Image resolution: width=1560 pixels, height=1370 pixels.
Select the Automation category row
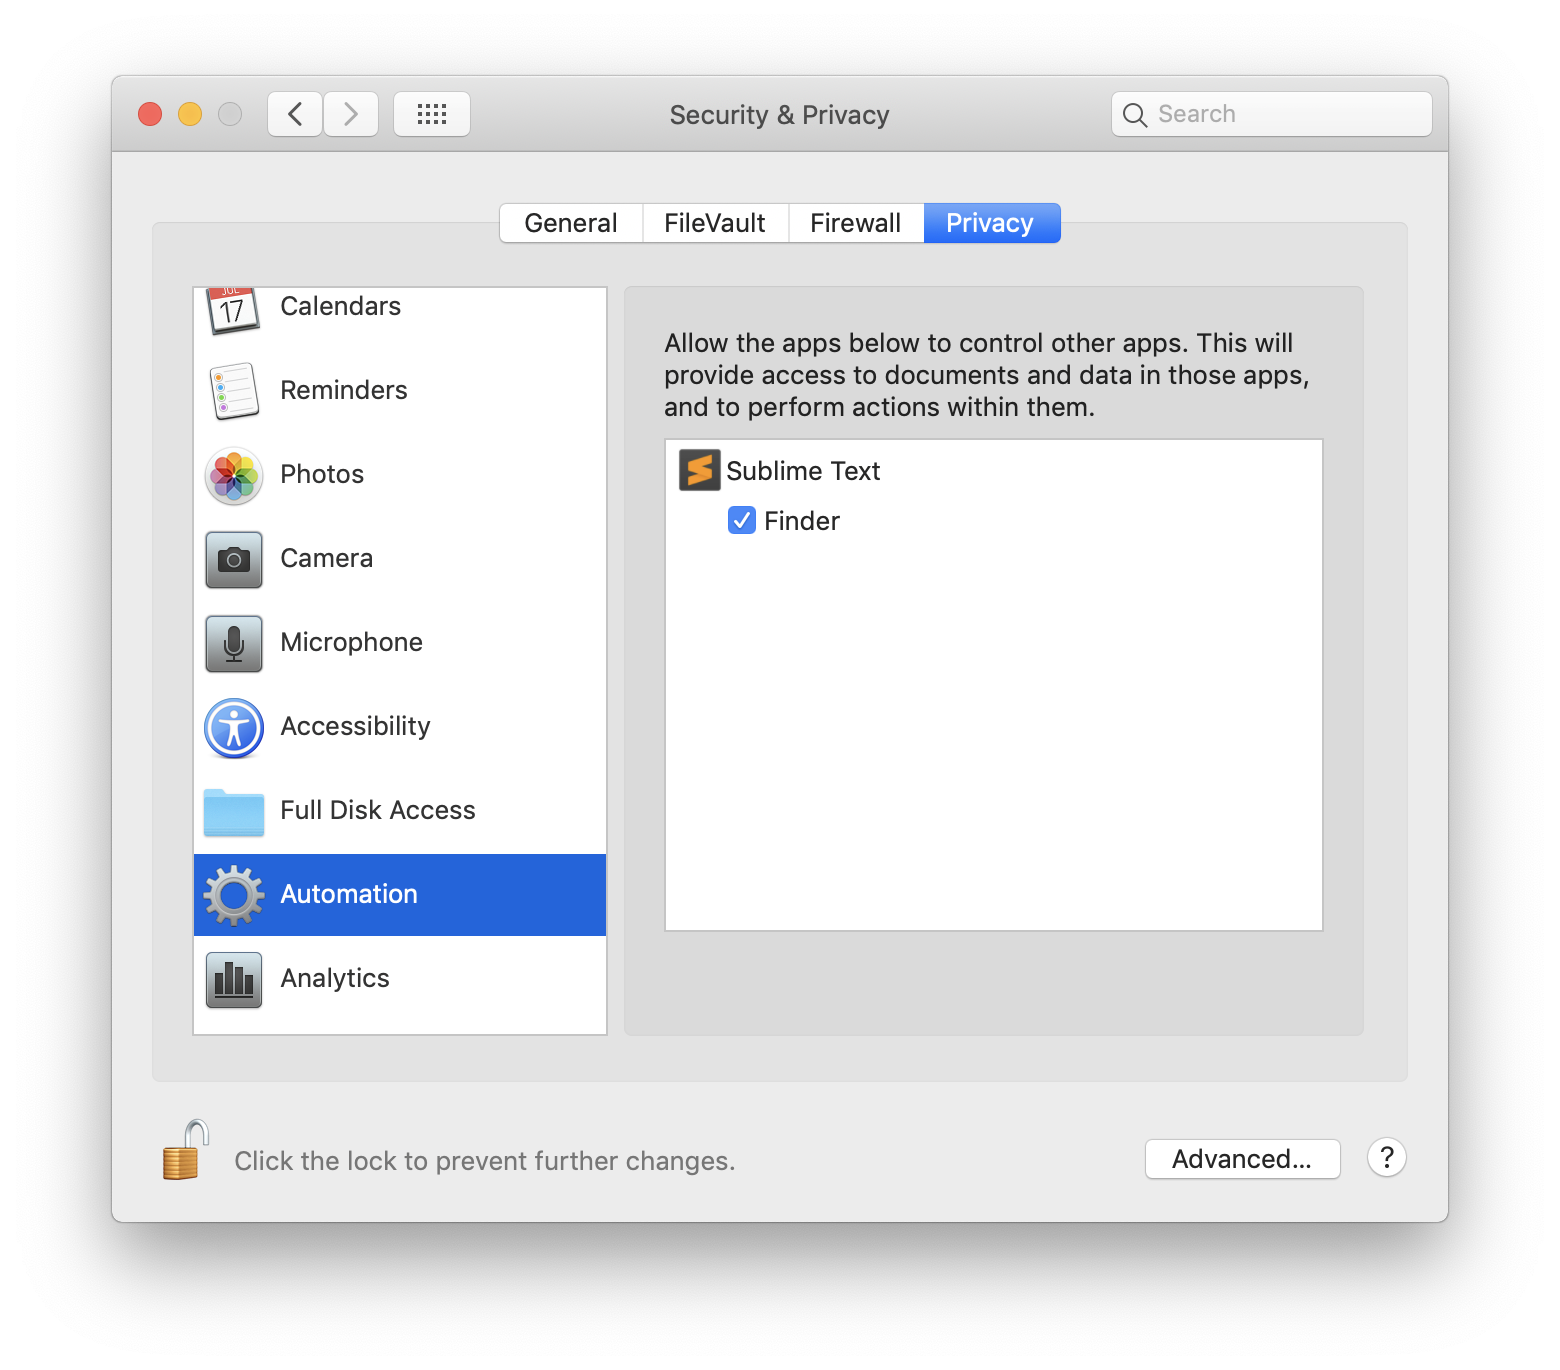tap(399, 895)
